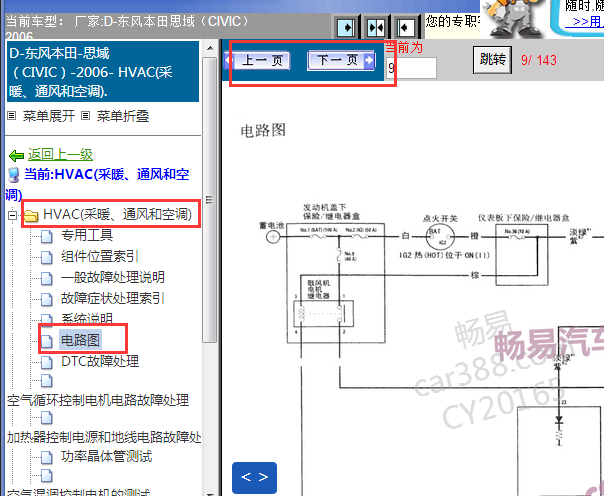This screenshot has width=604, height=496.
Task: Click 菜单折叠 to collapse the menu
Action: (x=122, y=116)
